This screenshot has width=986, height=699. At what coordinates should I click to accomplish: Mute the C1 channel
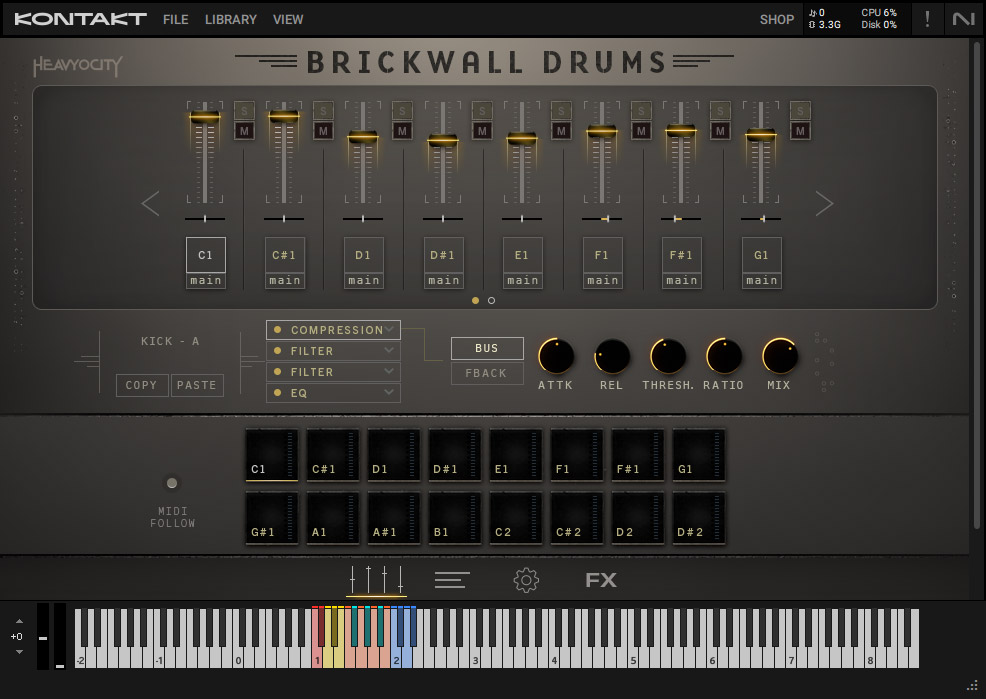(x=244, y=131)
